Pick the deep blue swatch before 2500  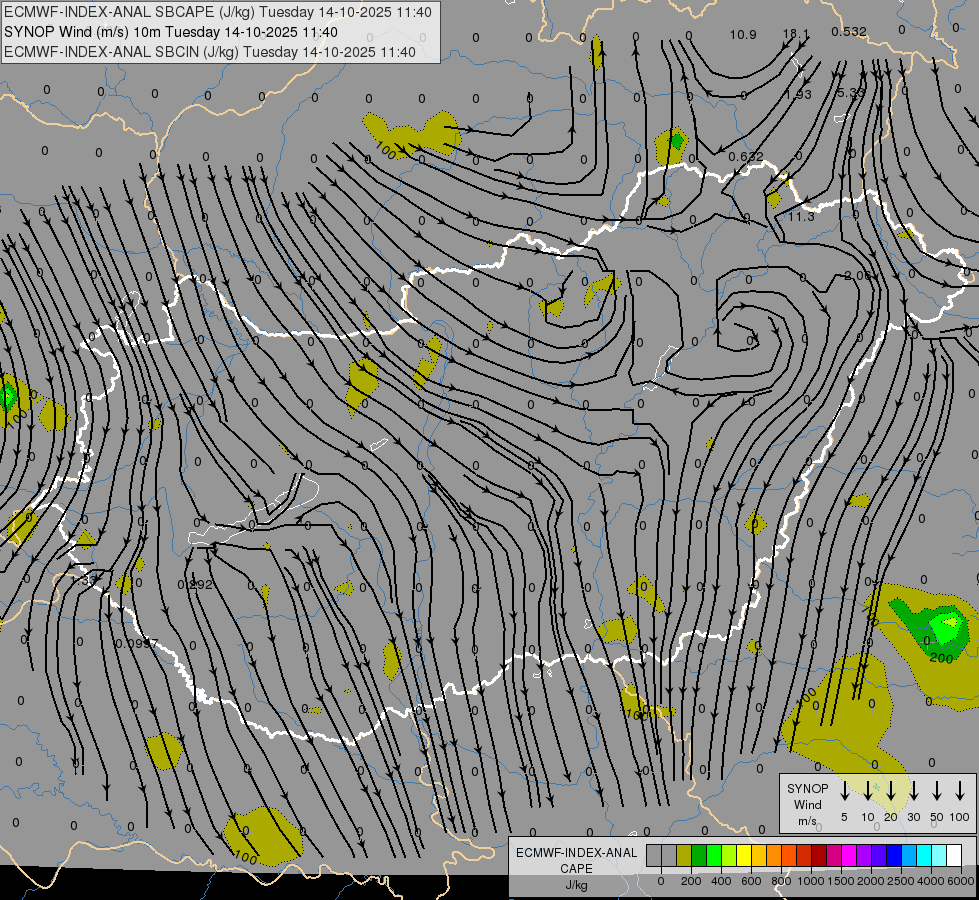click(x=893, y=855)
